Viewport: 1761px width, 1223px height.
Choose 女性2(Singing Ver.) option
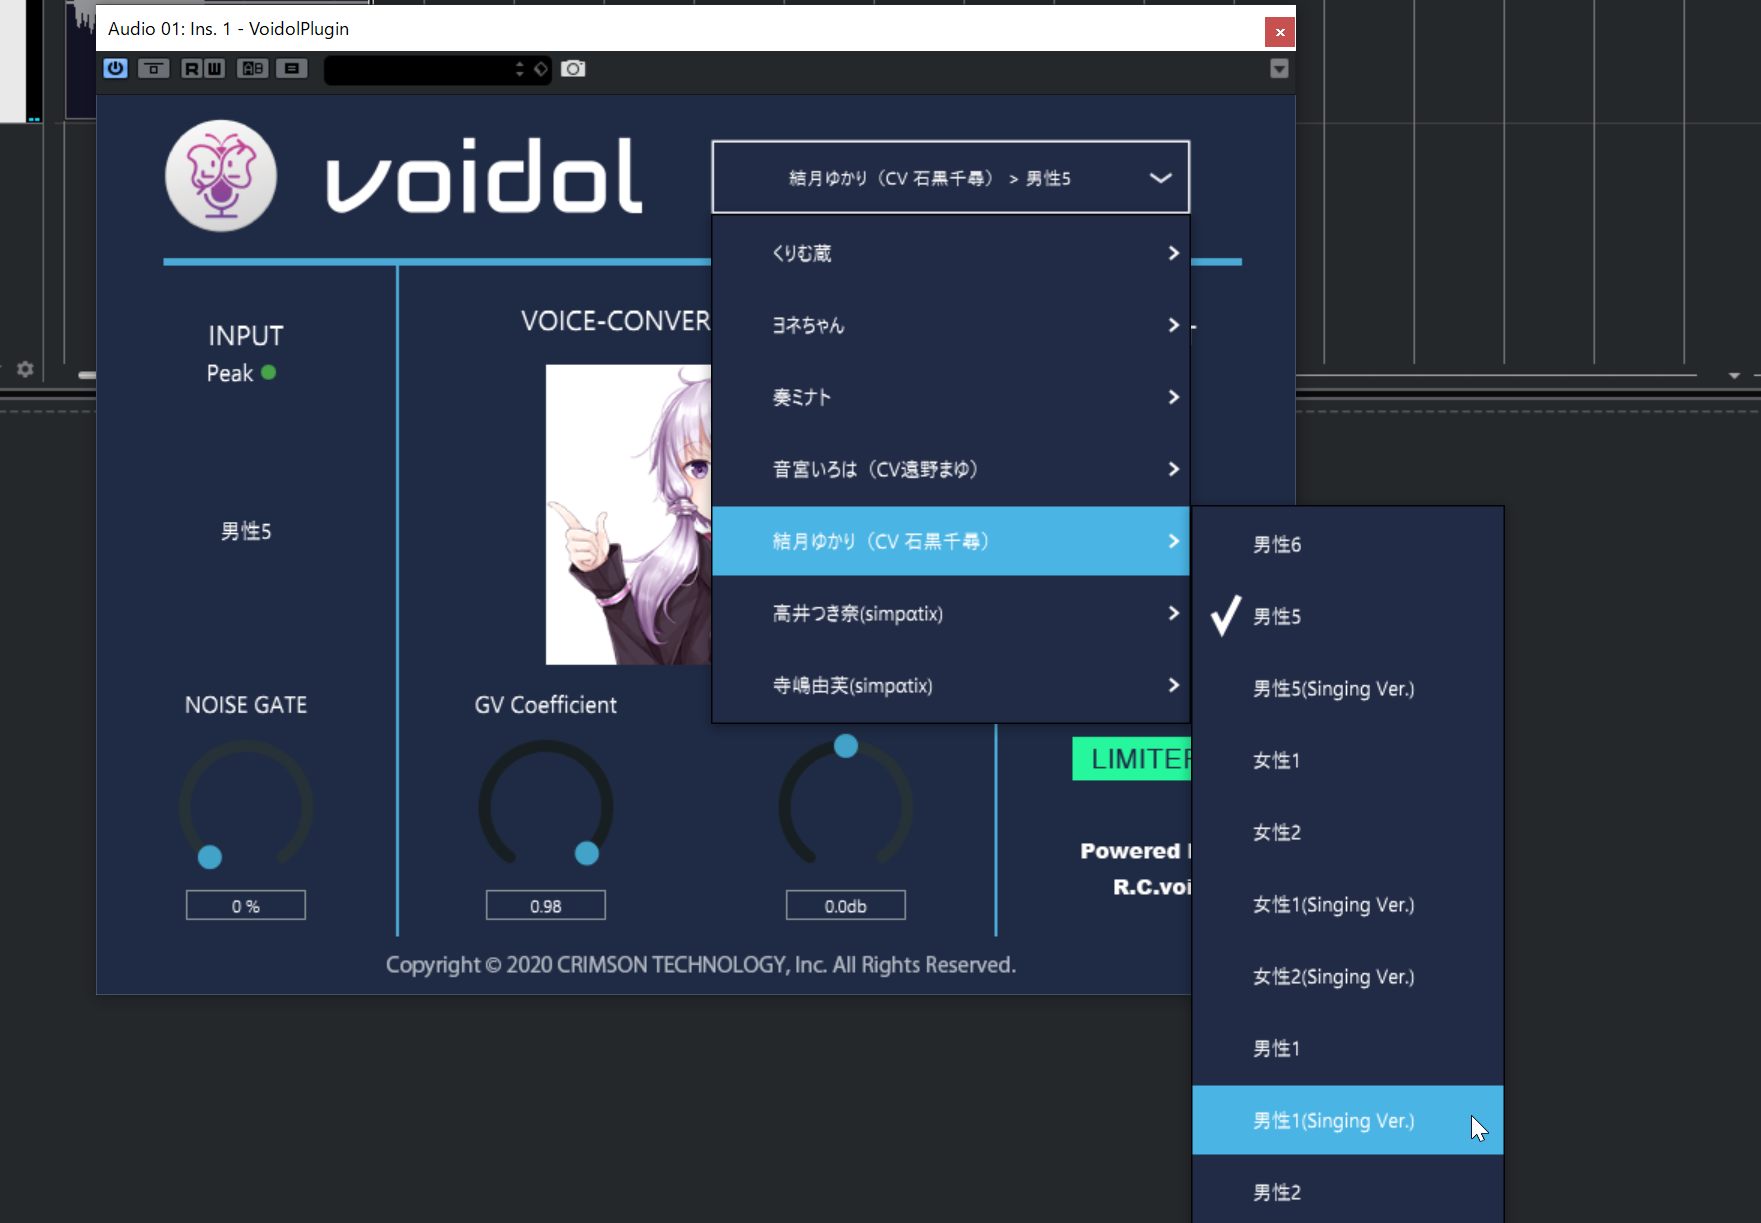pos(1348,976)
